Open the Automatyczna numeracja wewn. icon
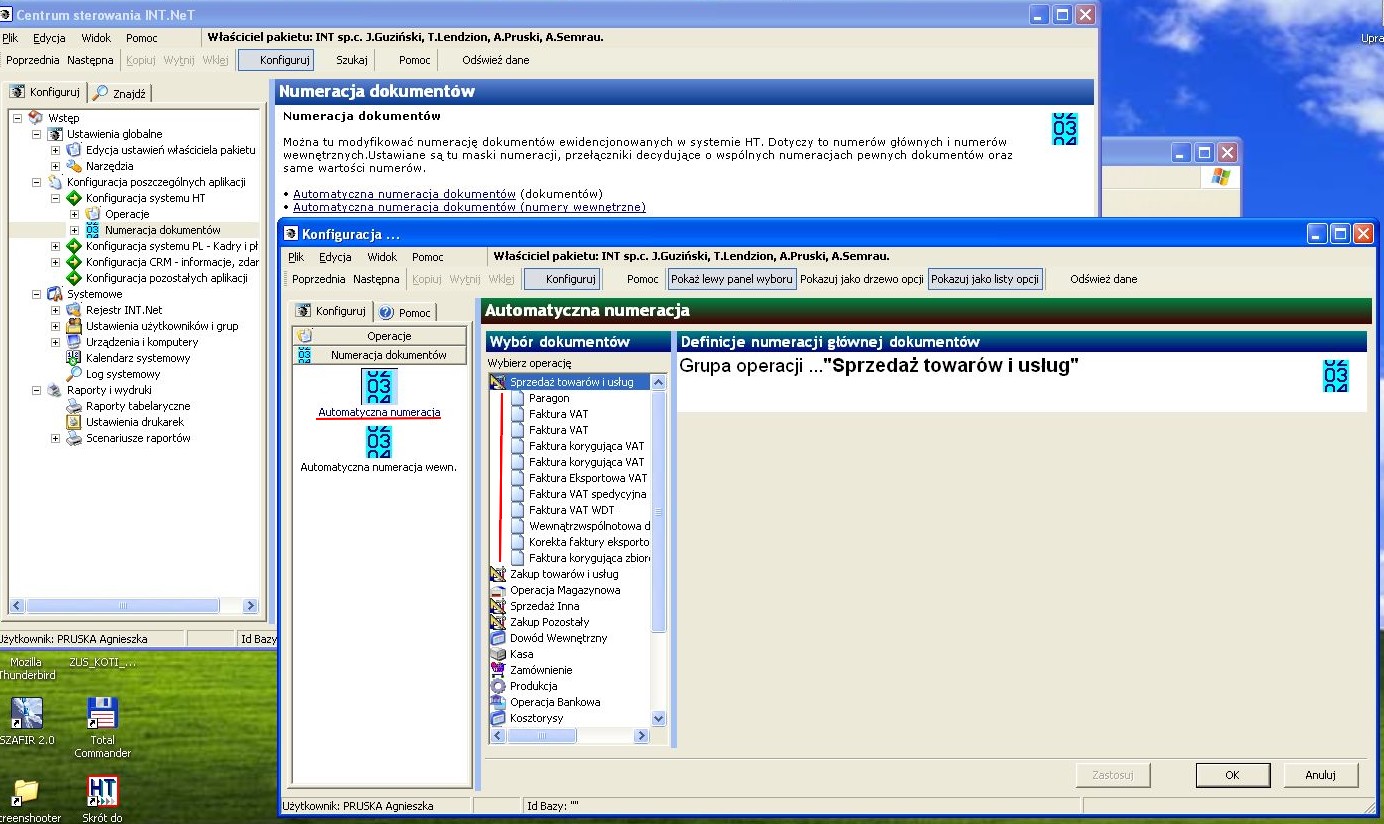The width and height of the screenshot is (1384, 824). (379, 442)
